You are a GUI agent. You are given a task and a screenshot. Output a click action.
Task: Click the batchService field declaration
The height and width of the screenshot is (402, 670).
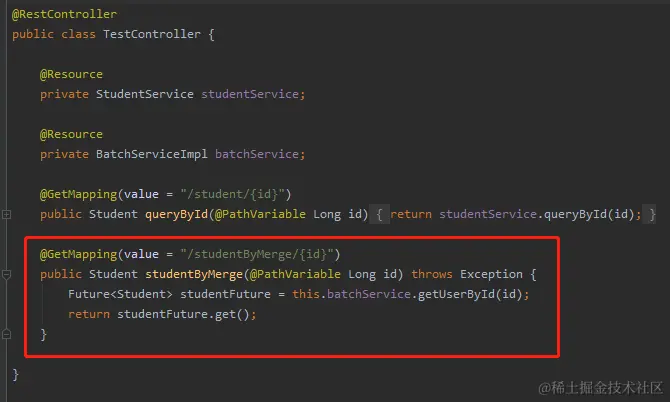(x=257, y=154)
